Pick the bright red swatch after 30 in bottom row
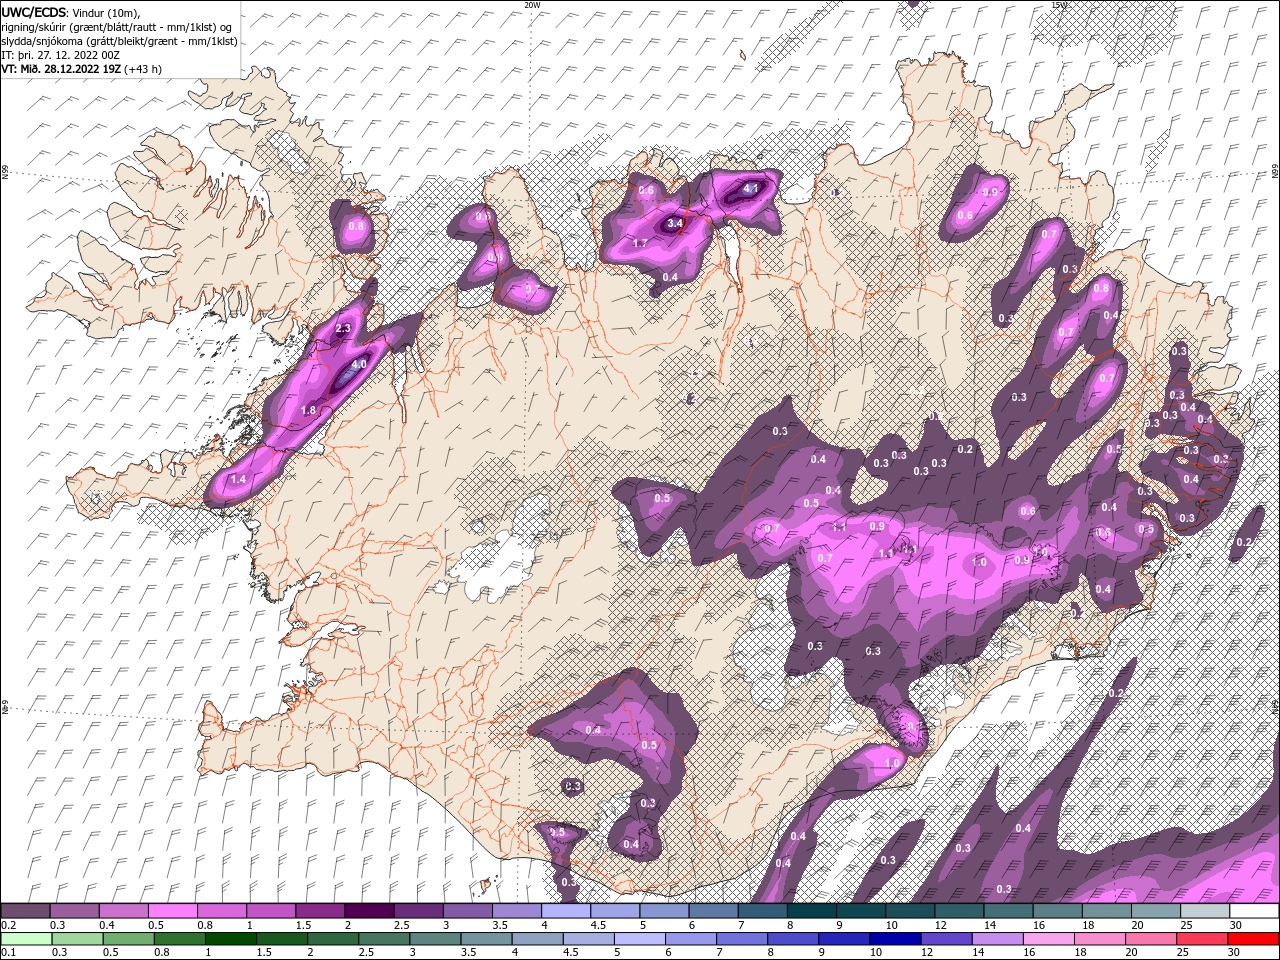This screenshot has height=960, width=1280. tap(1254, 938)
